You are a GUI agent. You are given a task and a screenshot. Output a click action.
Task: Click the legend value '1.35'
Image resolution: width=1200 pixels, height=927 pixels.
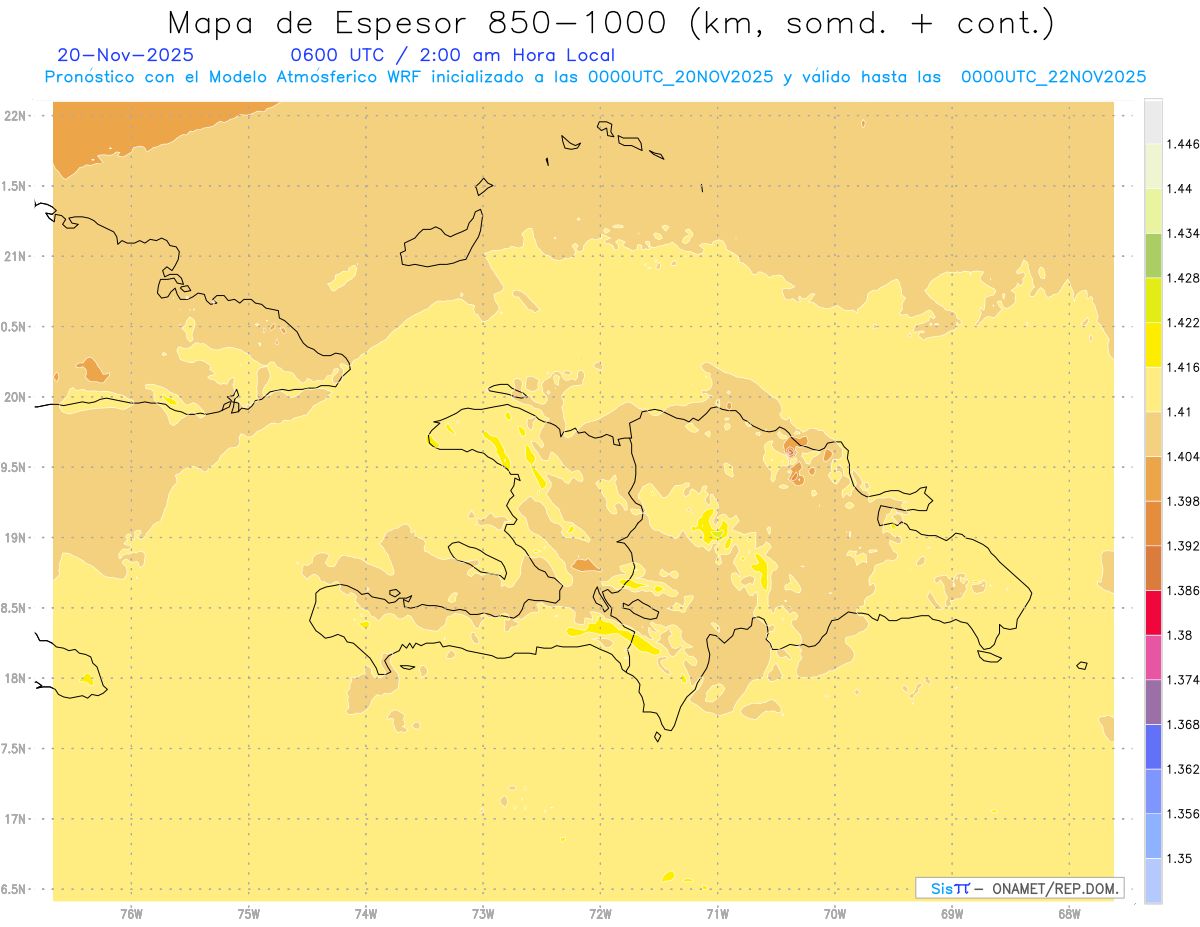click(x=1181, y=858)
